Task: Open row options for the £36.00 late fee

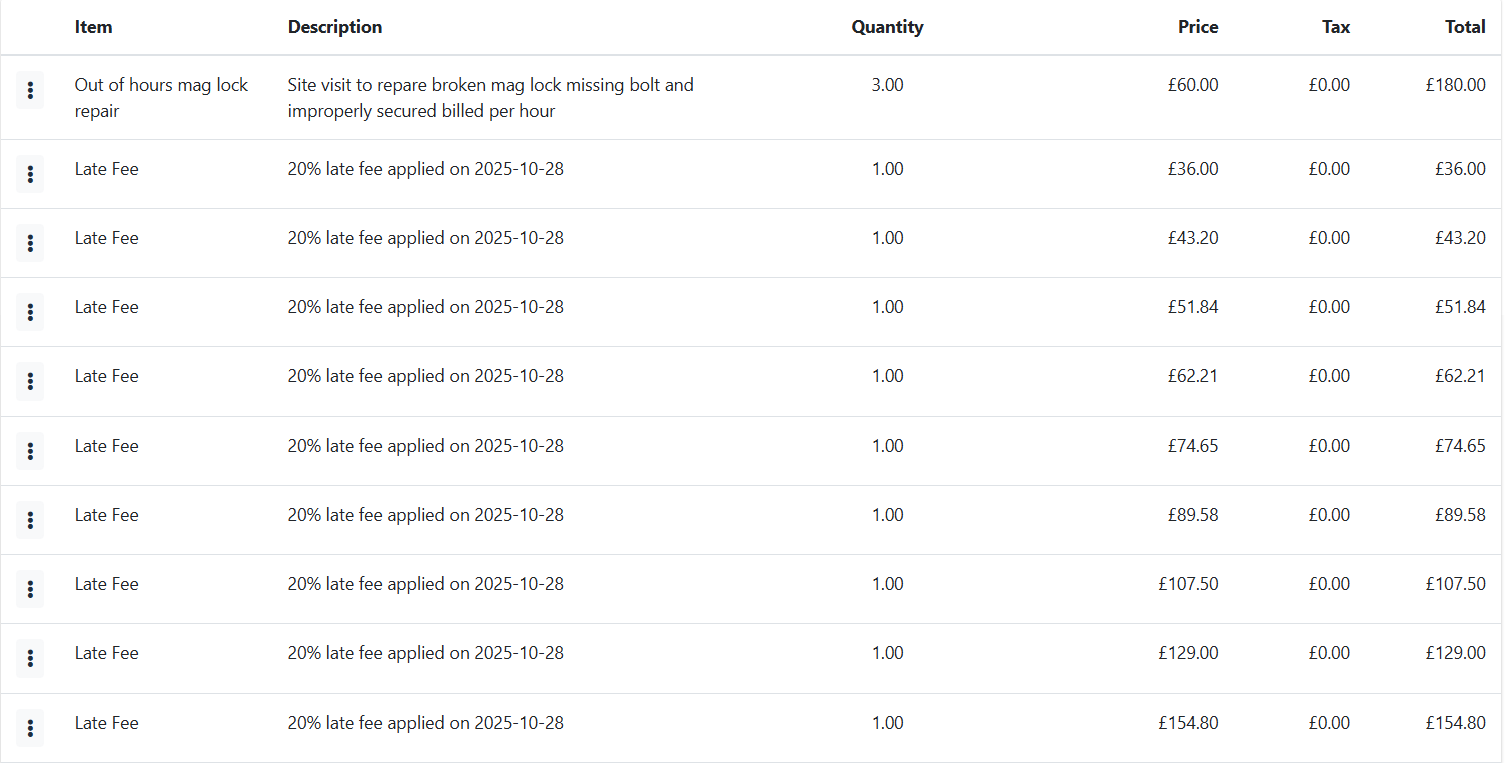Action: coord(30,175)
